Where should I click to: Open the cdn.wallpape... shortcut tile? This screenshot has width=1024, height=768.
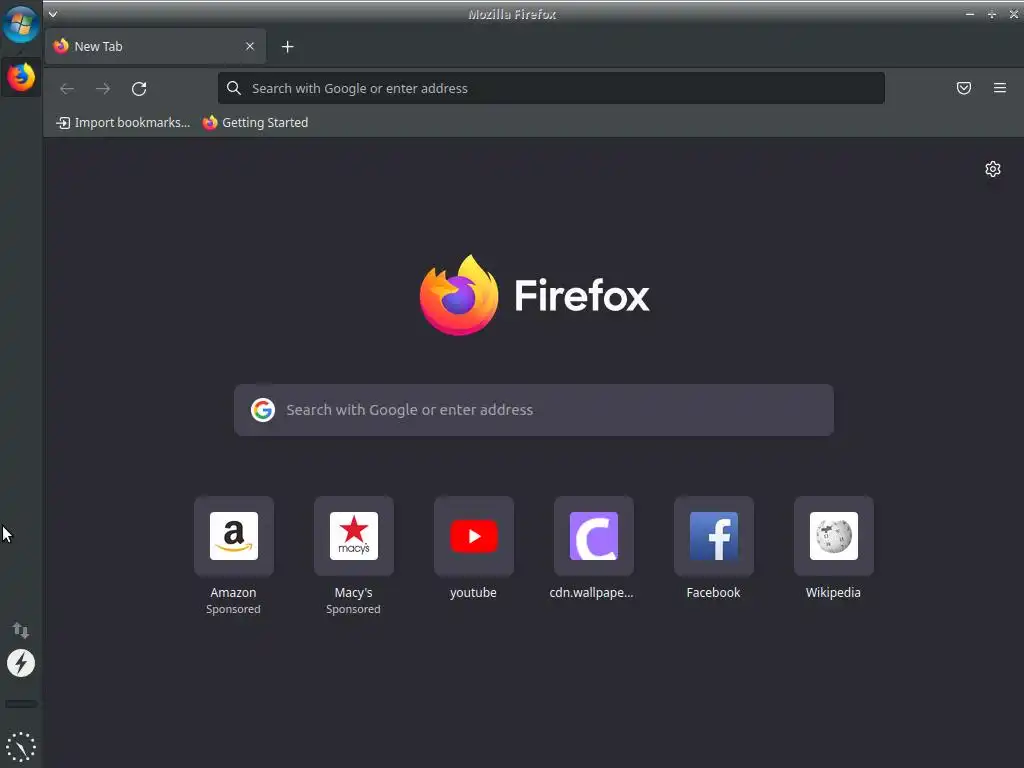594,536
